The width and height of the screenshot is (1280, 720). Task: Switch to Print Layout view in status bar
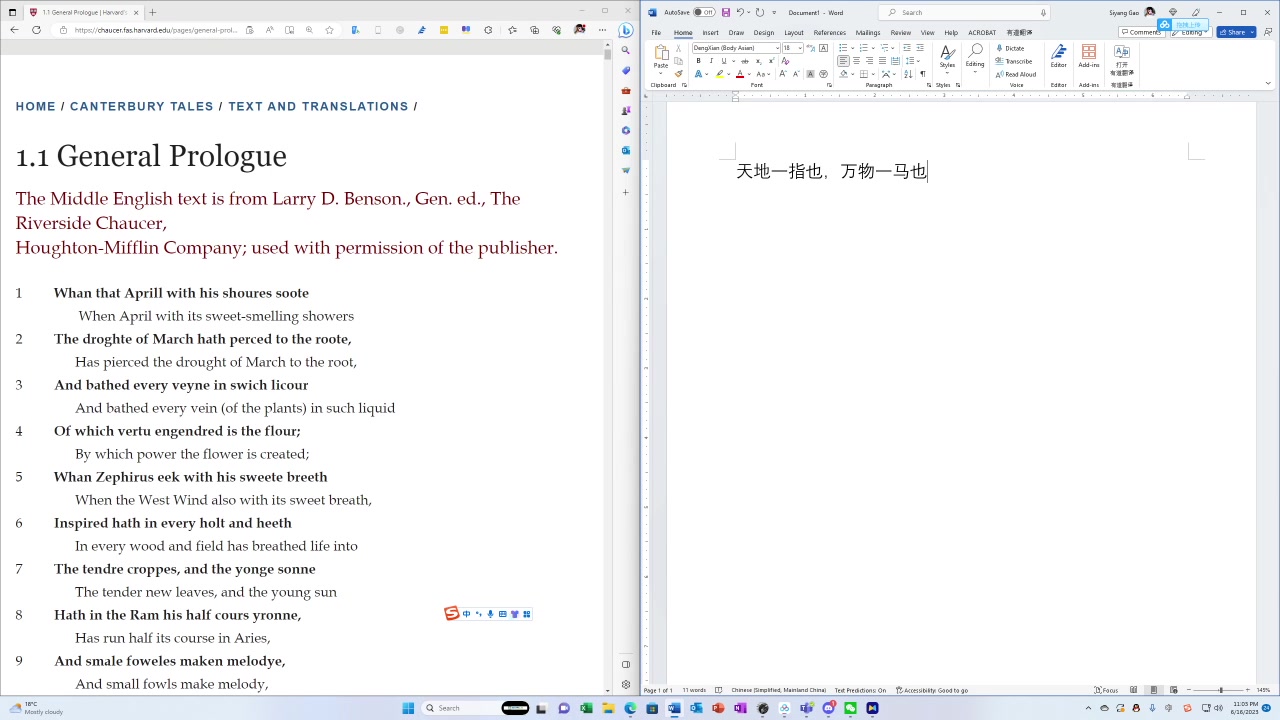tap(1153, 690)
